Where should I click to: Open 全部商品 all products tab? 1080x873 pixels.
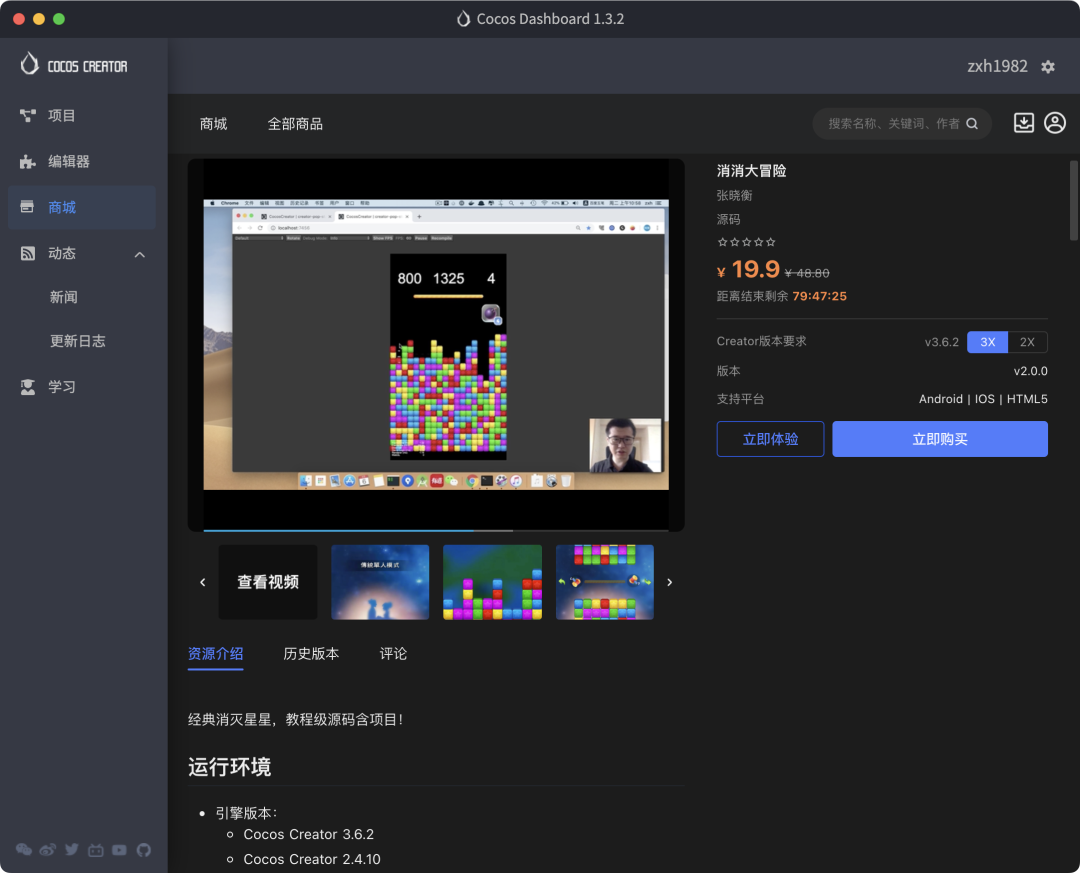point(295,124)
